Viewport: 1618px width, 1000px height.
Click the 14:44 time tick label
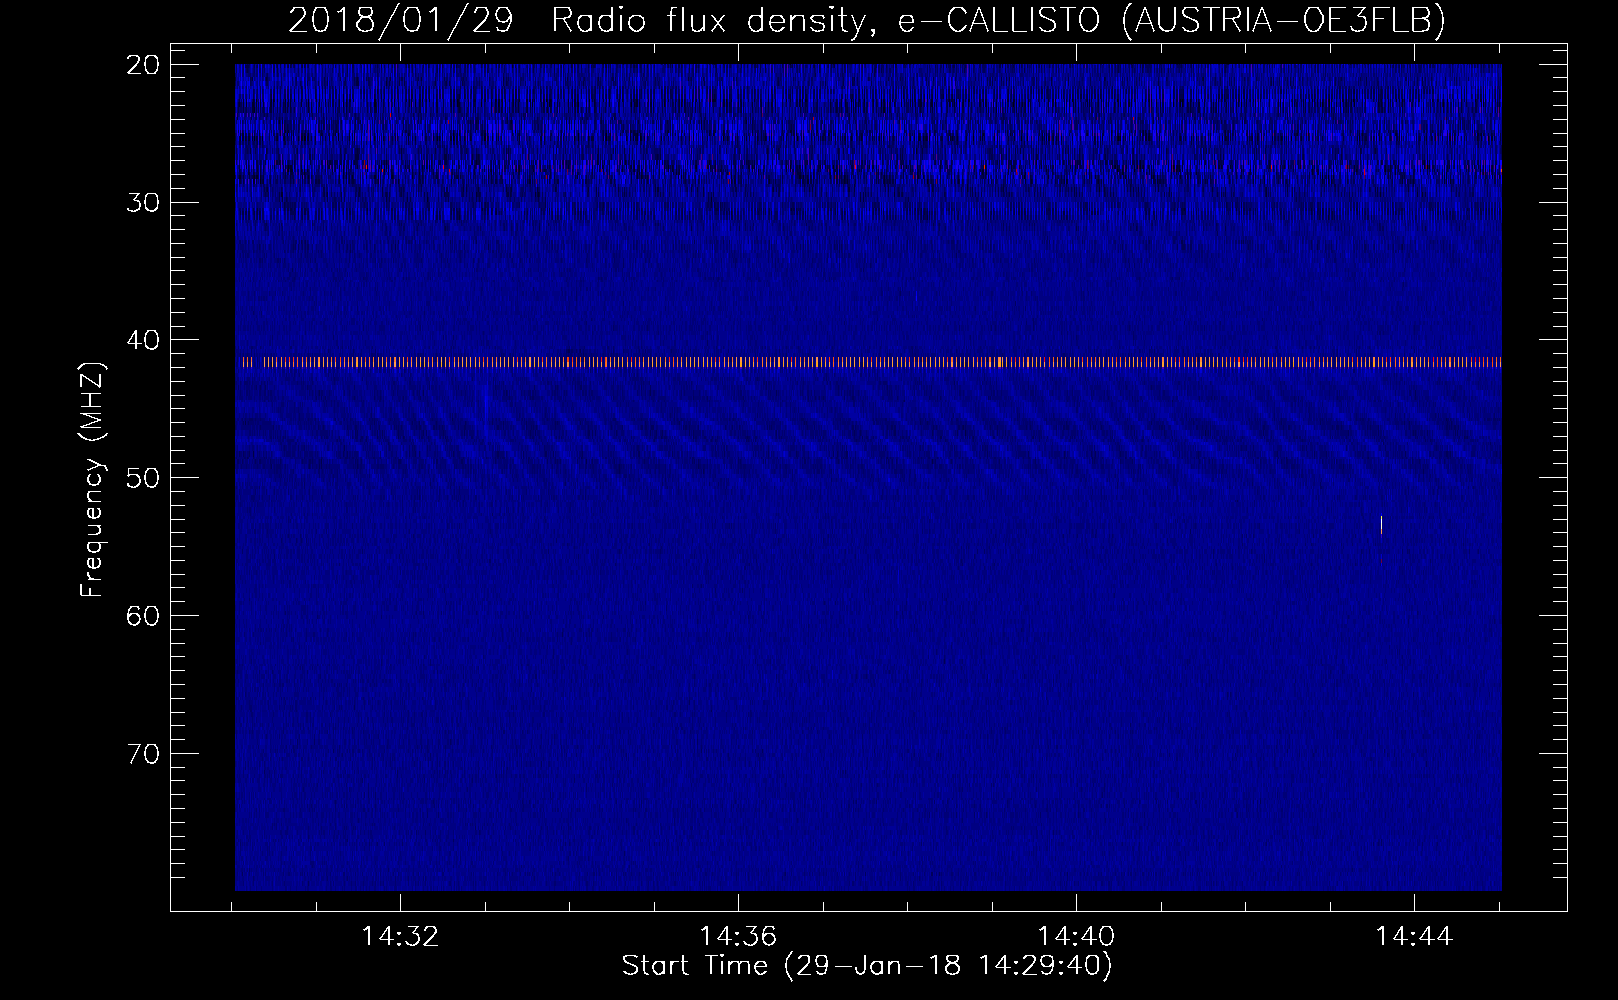[1414, 937]
